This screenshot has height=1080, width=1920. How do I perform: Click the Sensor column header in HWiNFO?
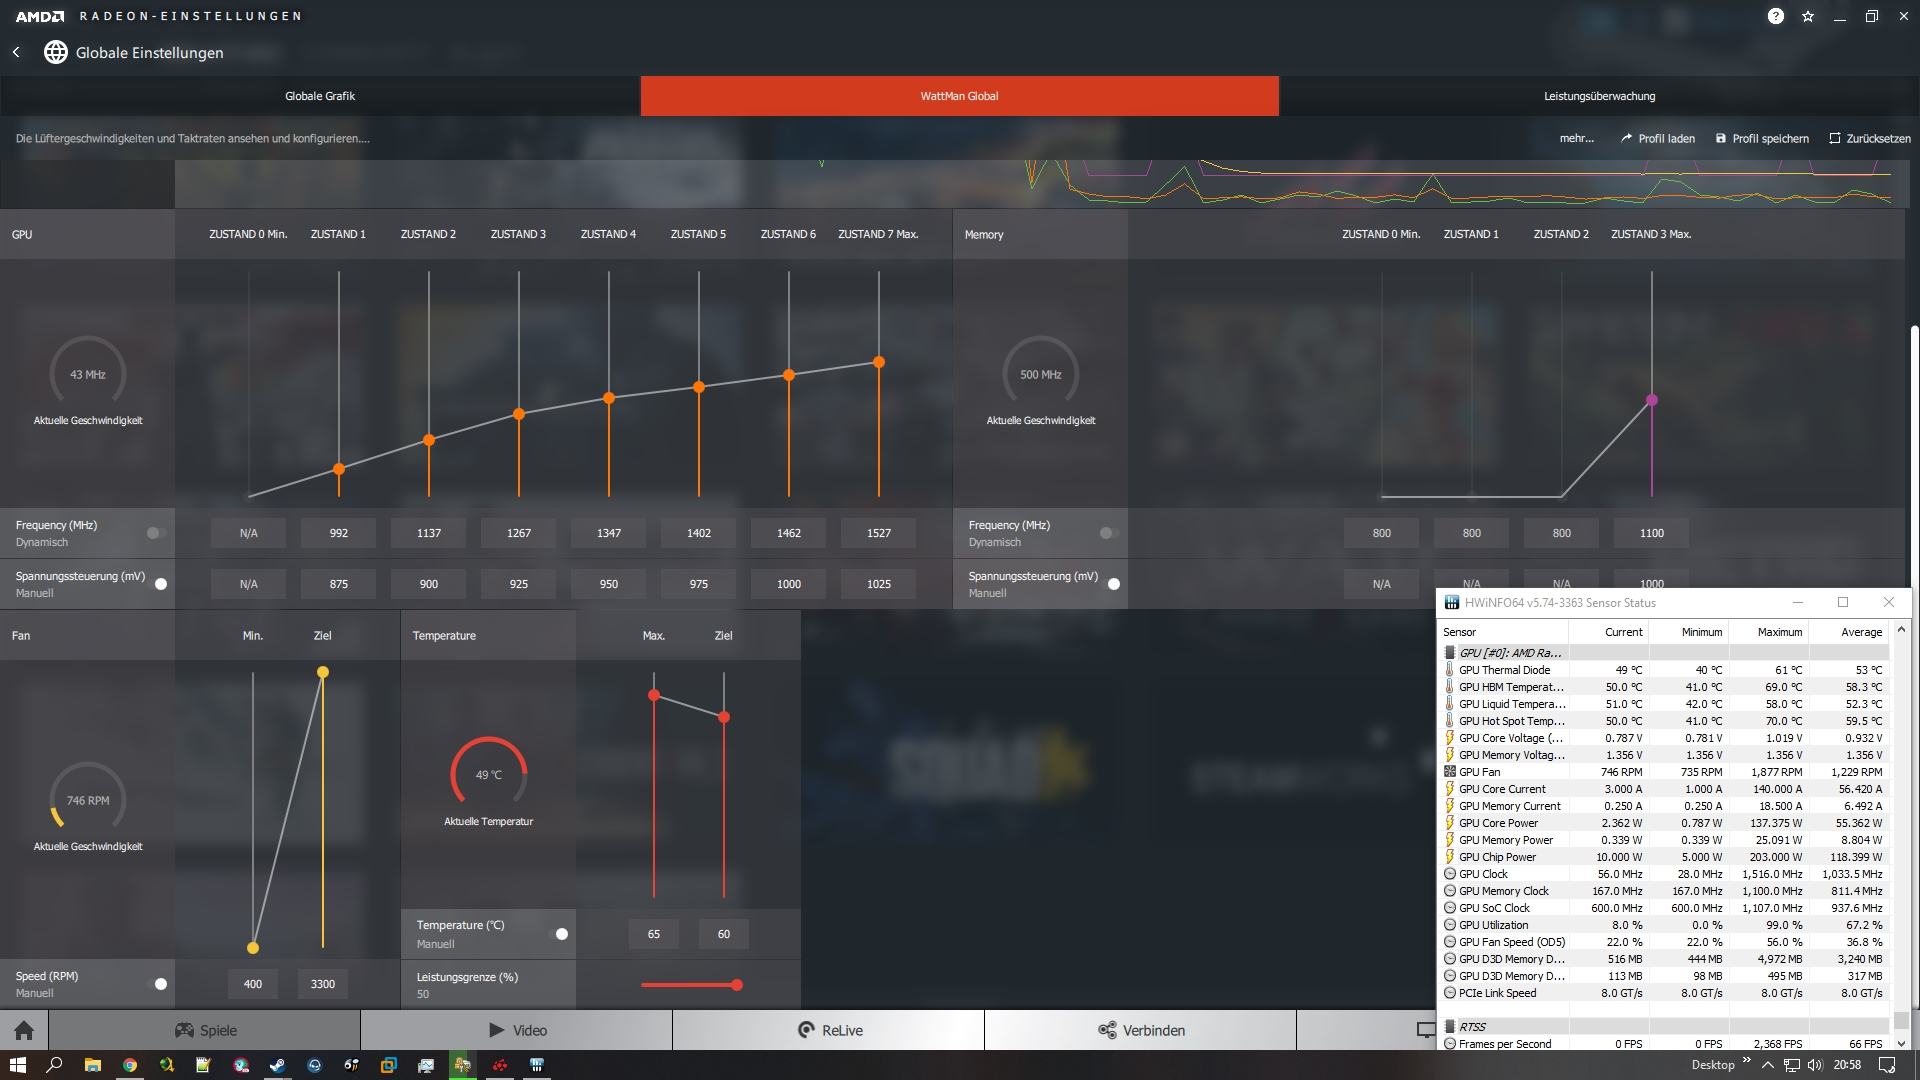(1503, 632)
